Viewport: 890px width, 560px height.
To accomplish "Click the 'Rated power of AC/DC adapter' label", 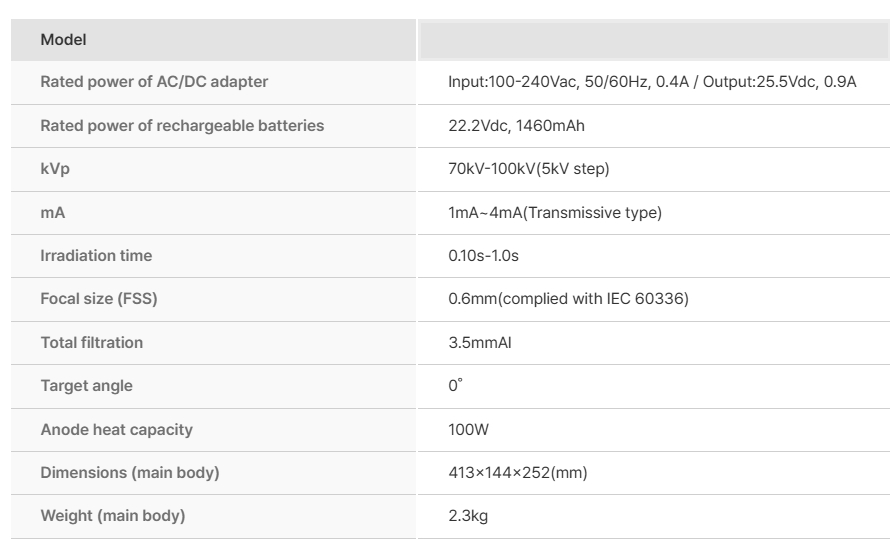I will click(x=154, y=82).
